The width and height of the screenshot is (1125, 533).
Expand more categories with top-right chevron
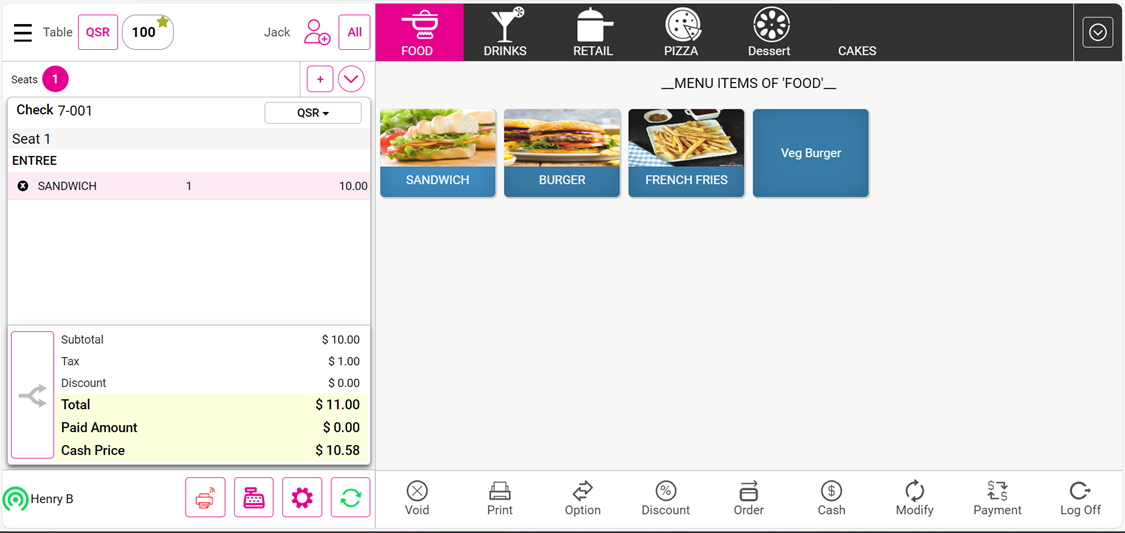(1098, 32)
